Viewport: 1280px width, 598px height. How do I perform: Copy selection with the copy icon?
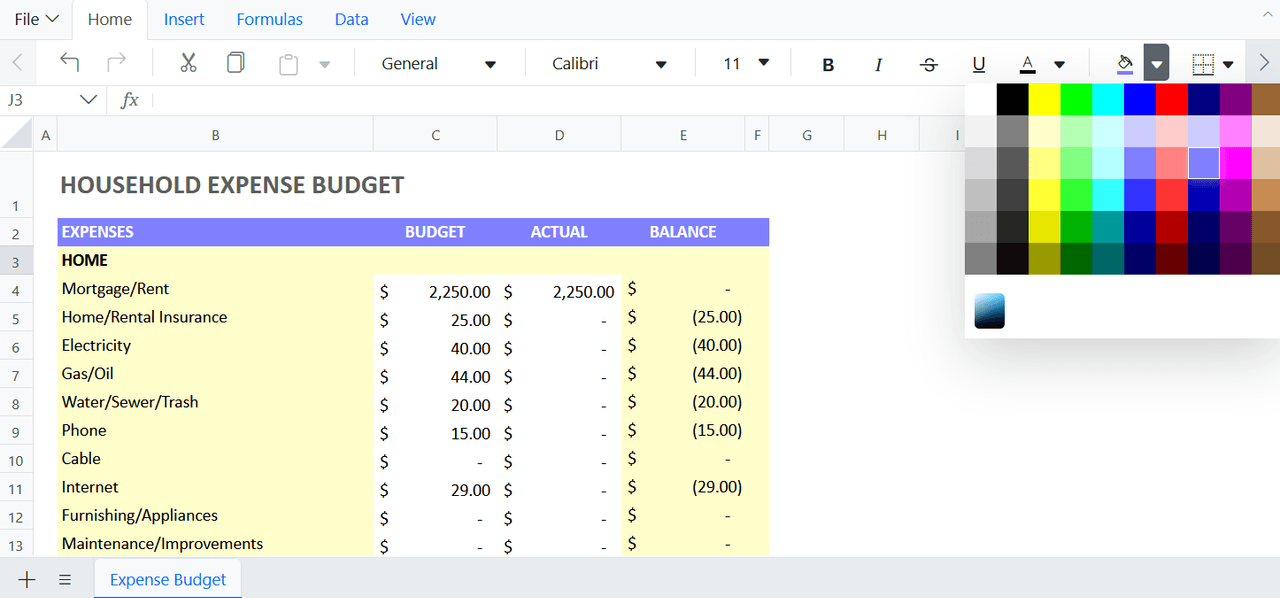click(236, 63)
